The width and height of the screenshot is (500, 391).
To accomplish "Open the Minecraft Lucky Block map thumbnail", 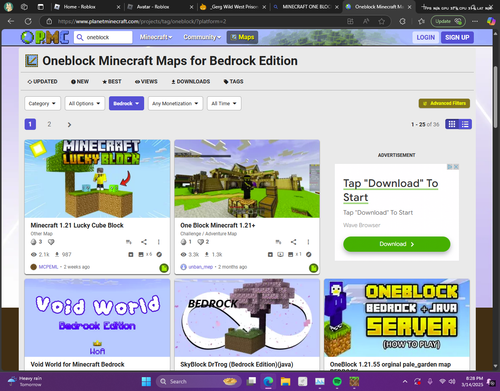I will (x=97, y=179).
